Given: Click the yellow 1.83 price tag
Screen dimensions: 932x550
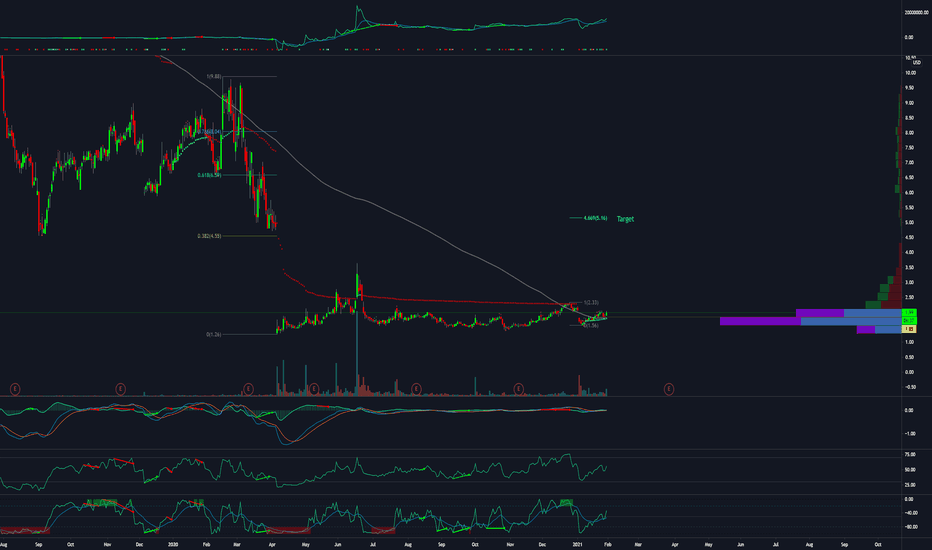Looking at the screenshot, I should pyautogui.click(x=909, y=329).
